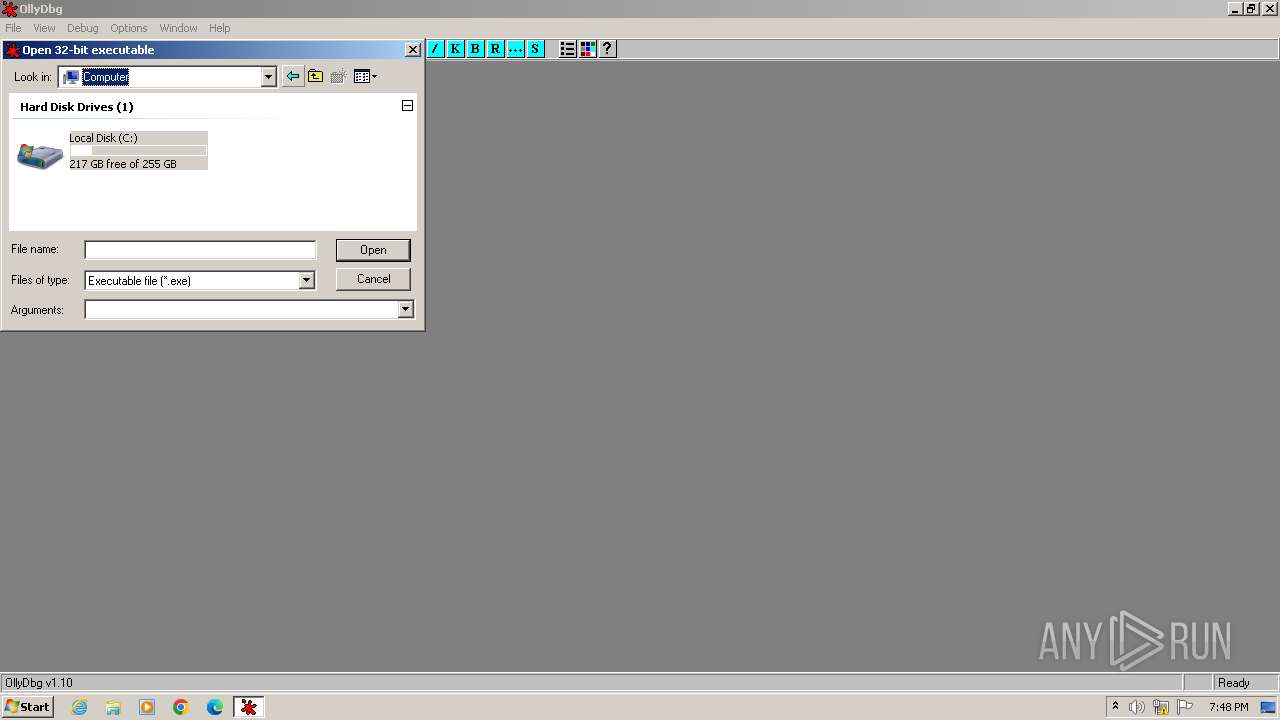1280x720 pixels.
Task: Click the Show desktop button
Action: (x=1269, y=707)
